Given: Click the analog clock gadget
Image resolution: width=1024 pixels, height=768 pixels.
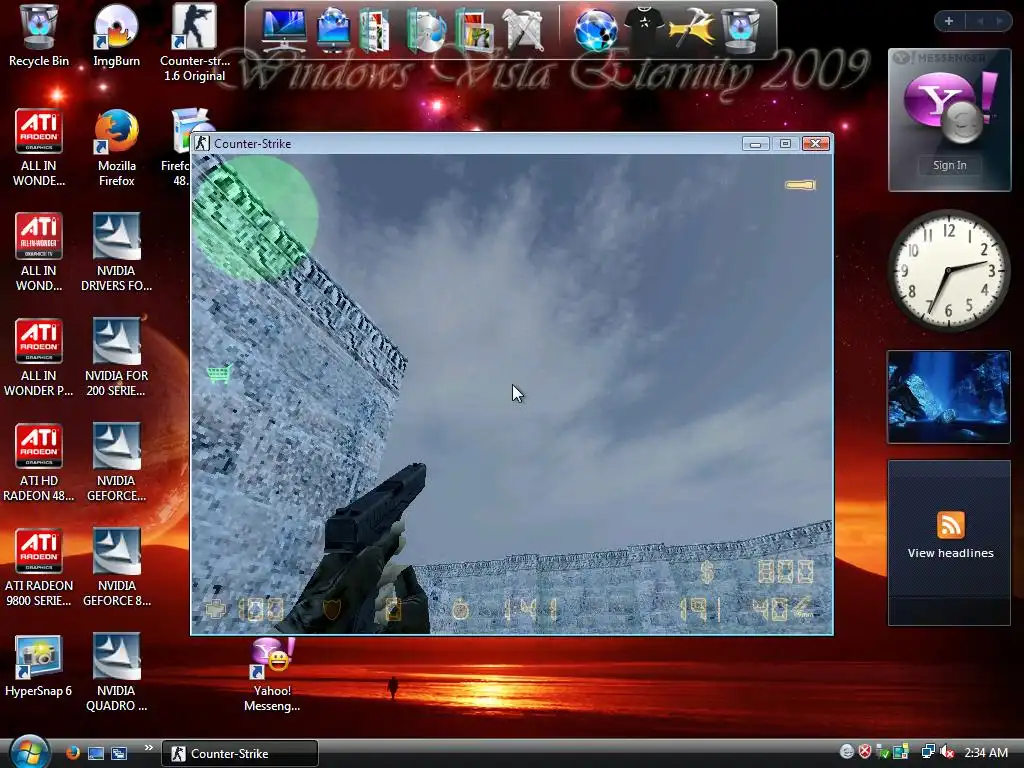Looking at the screenshot, I should [x=948, y=270].
